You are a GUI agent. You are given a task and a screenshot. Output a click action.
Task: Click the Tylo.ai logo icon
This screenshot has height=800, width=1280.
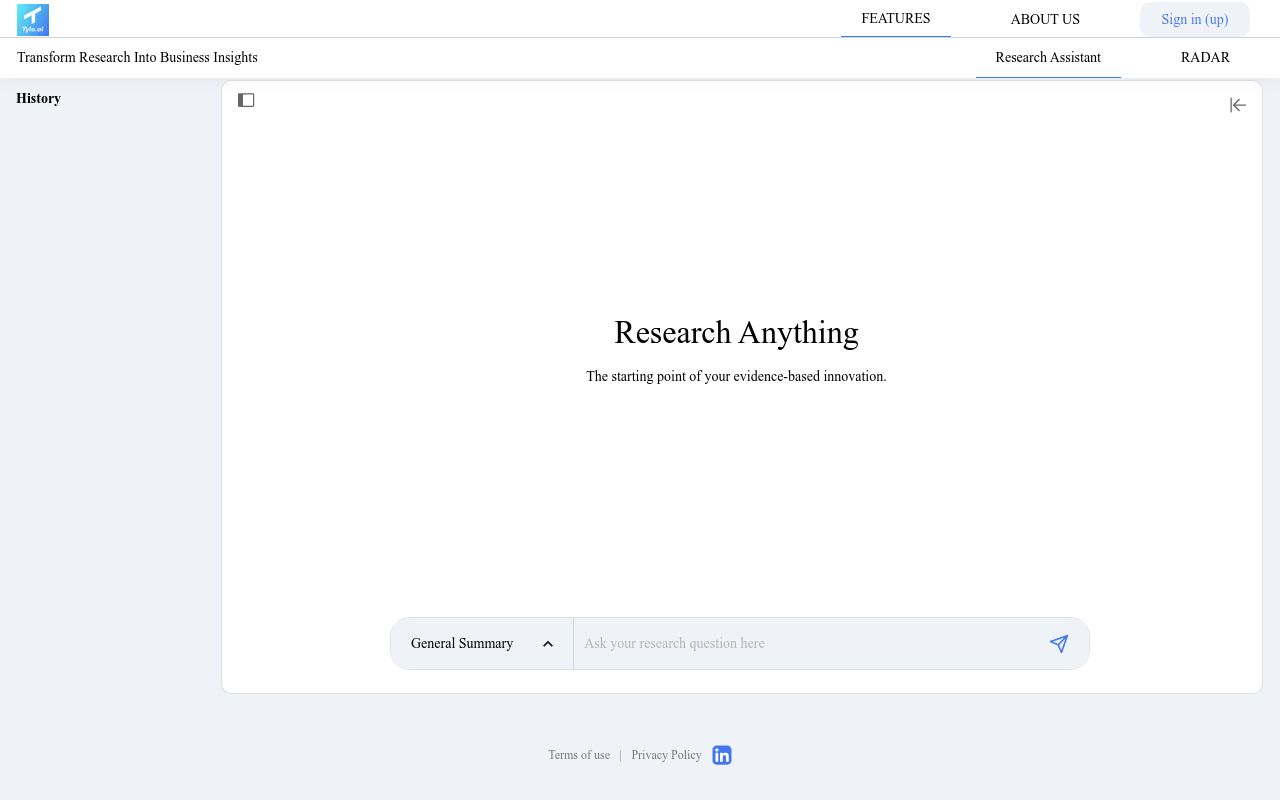tap(33, 20)
